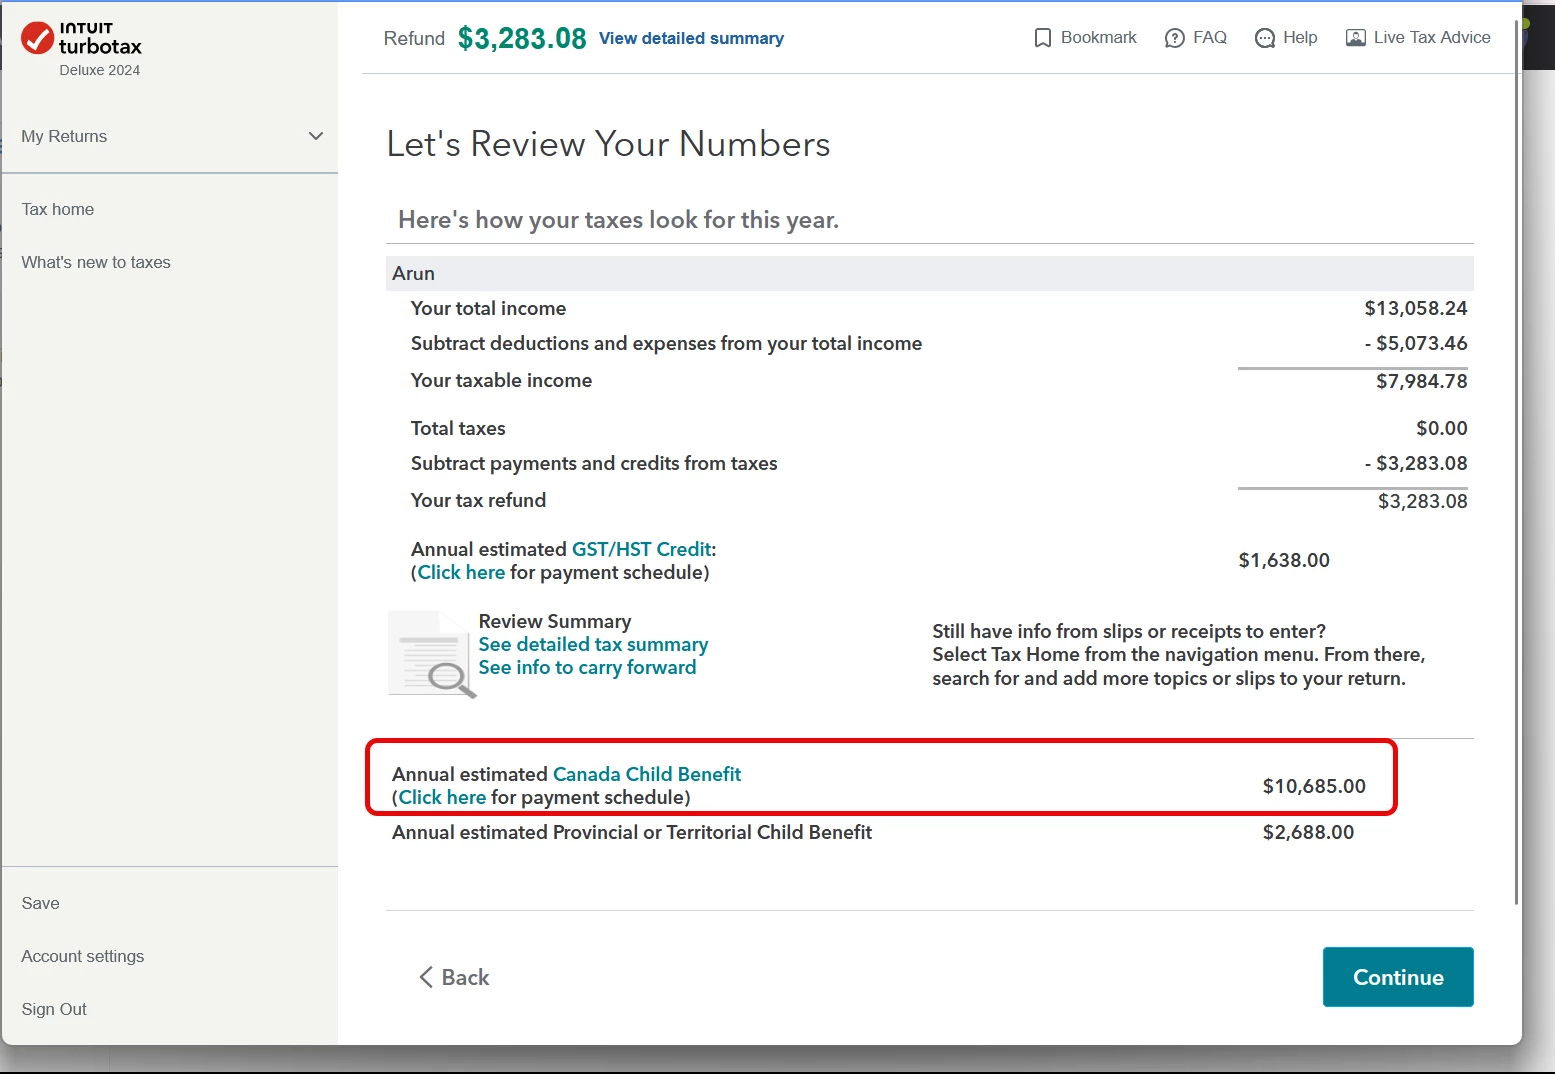
Task: Click Your tax refund label
Action: (x=478, y=500)
